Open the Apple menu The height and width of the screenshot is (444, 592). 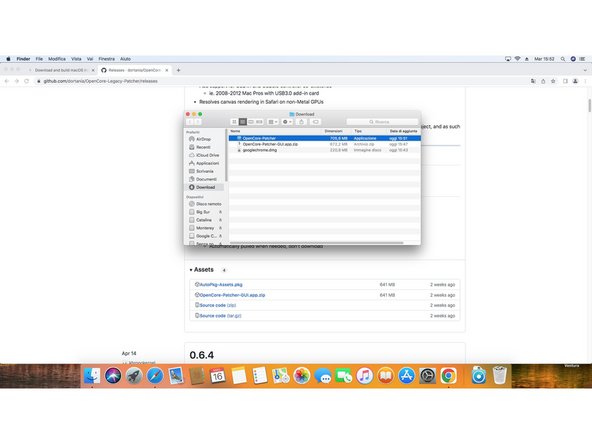[x=8, y=59]
